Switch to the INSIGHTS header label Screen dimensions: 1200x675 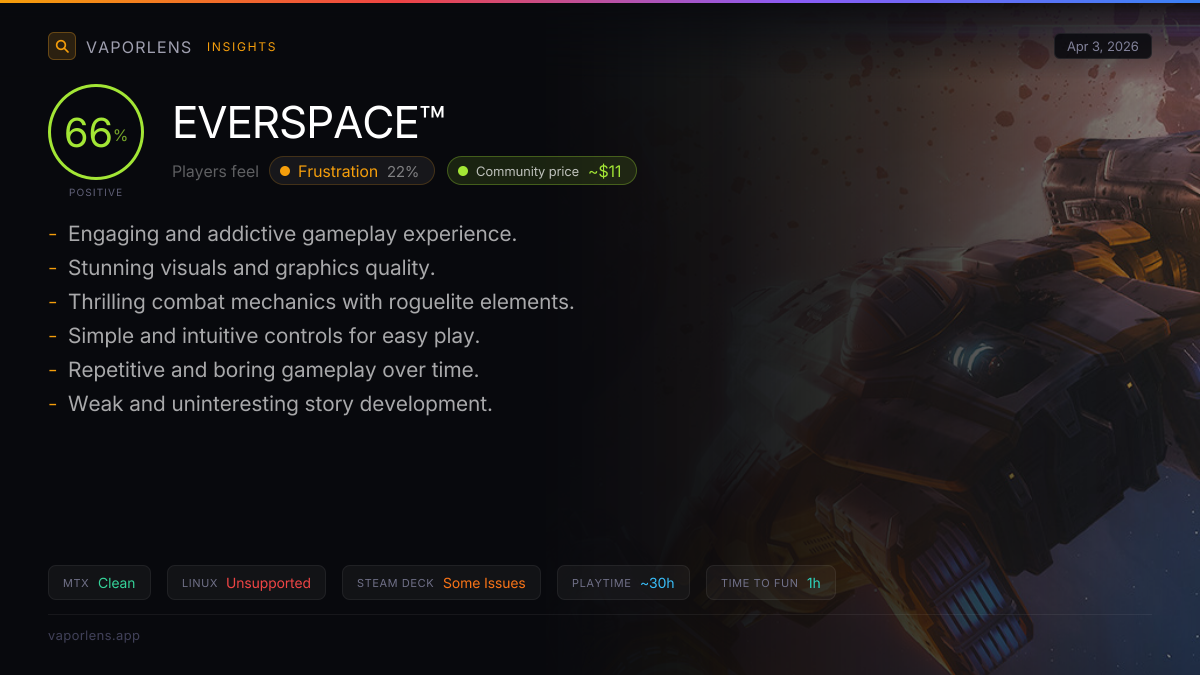point(241,47)
